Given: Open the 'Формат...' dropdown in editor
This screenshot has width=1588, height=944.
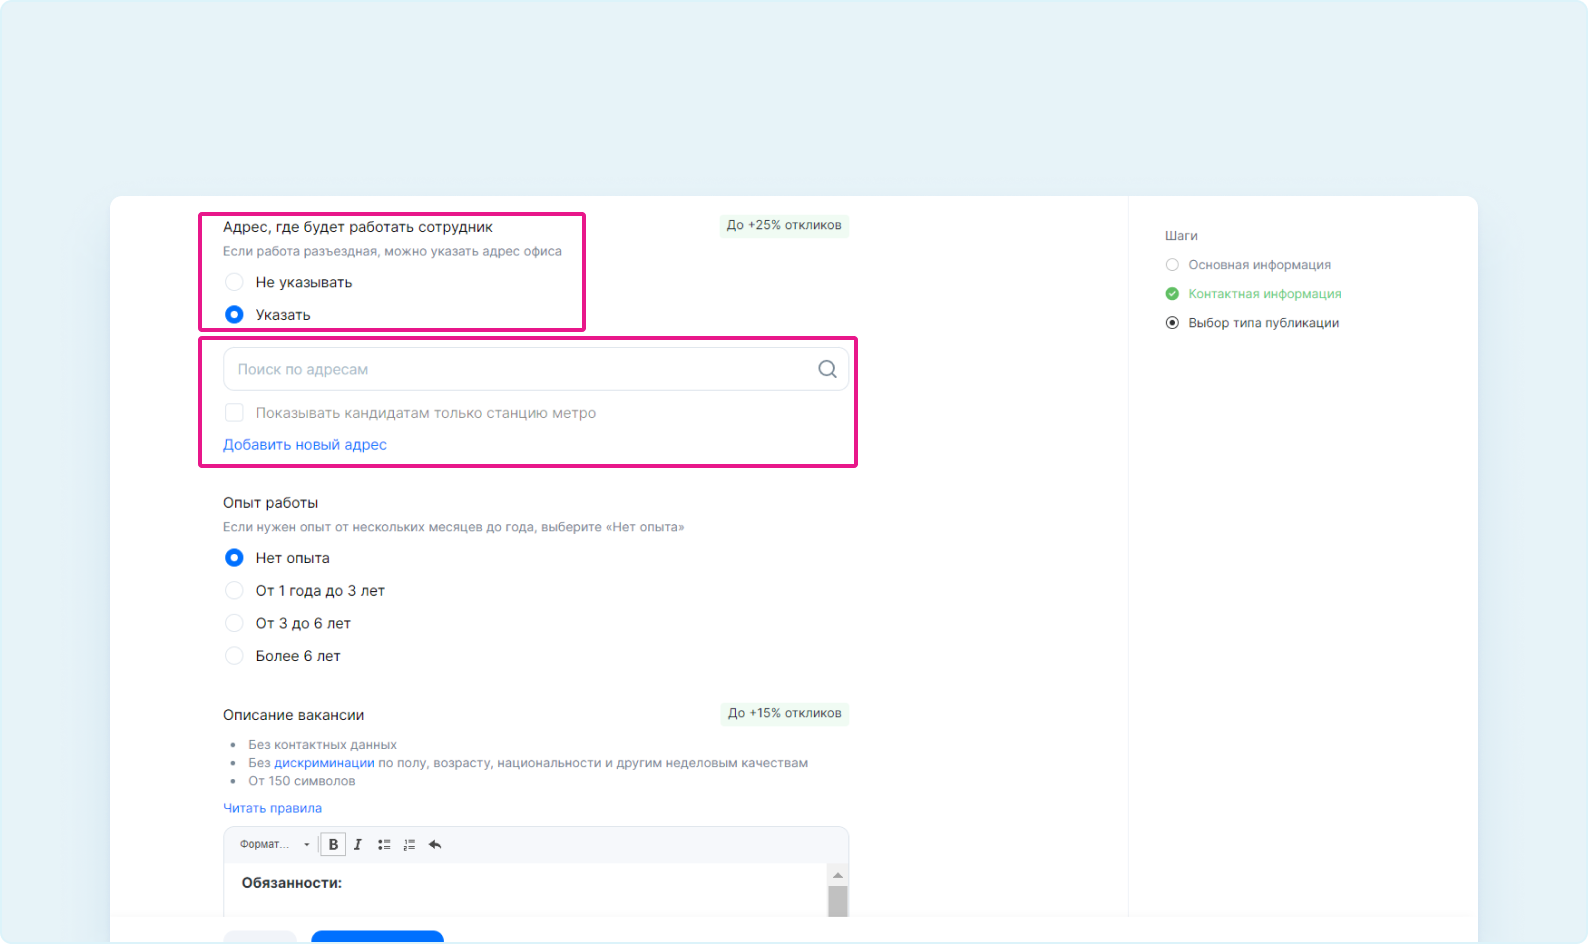Looking at the screenshot, I should [274, 844].
